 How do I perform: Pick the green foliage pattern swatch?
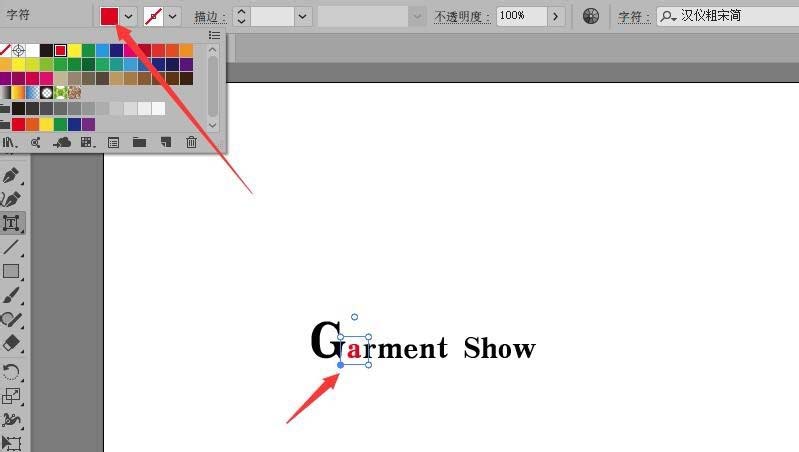pyautogui.click(x=61, y=92)
